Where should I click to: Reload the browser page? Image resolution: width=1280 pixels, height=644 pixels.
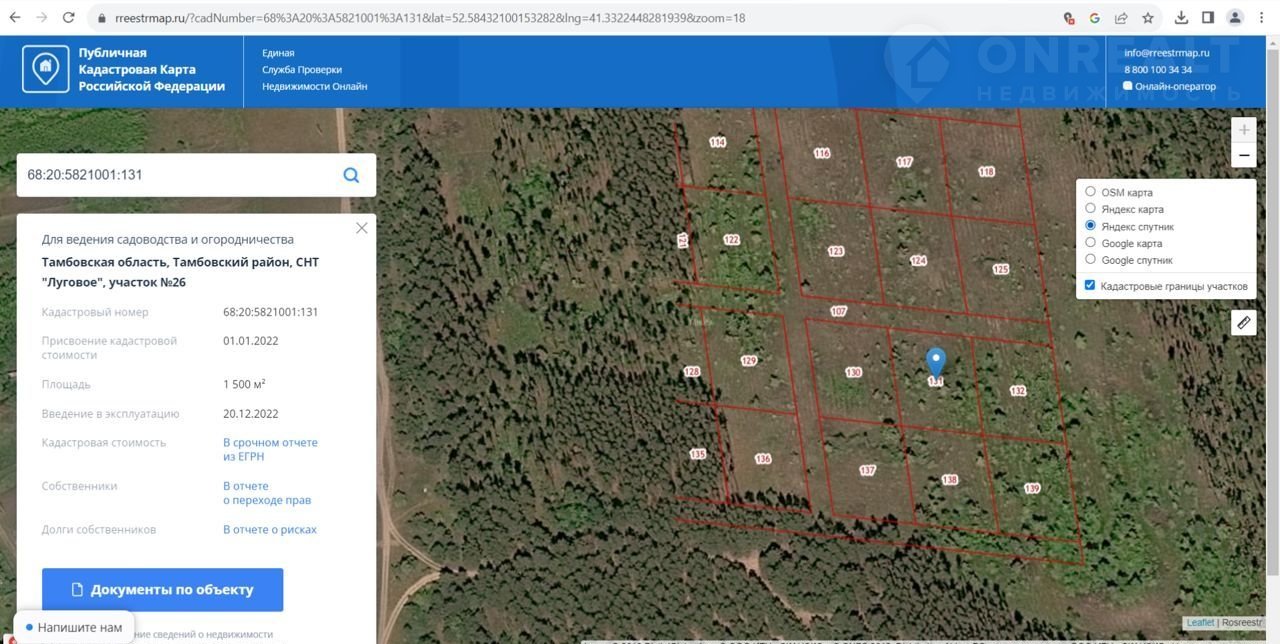click(68, 17)
